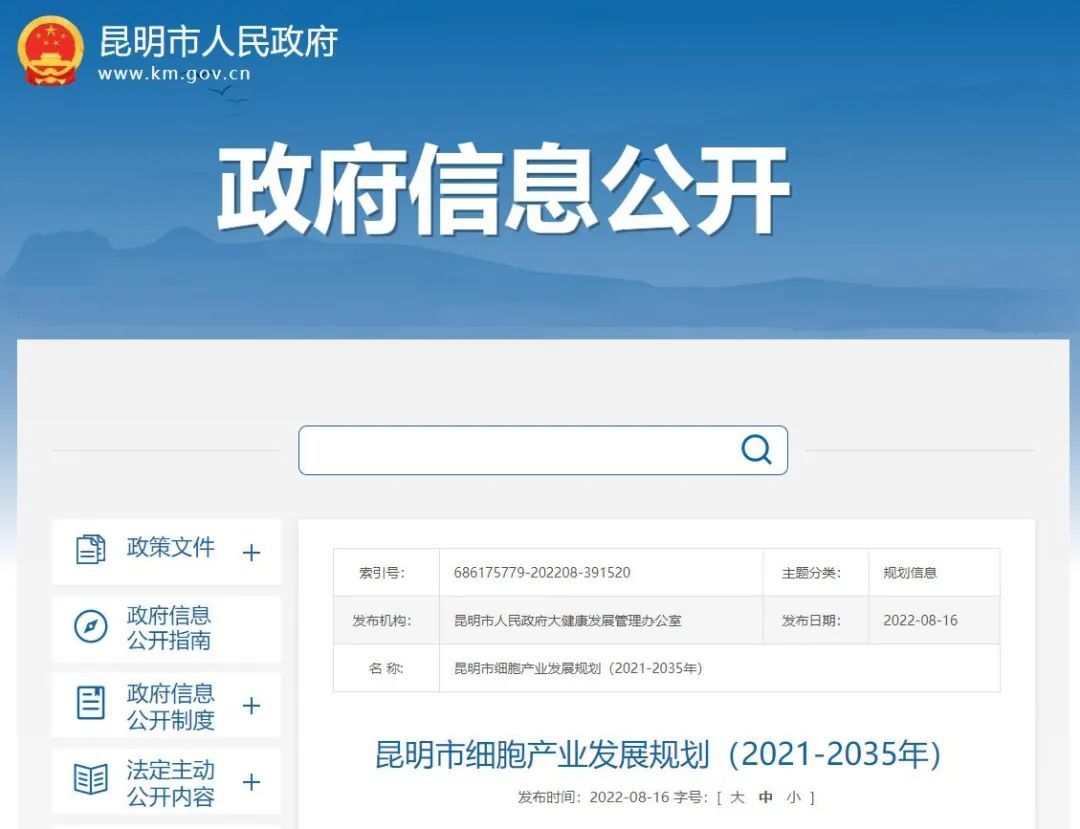Click the 主题分类 label cell
This screenshot has height=829, width=1080.
pos(816,573)
